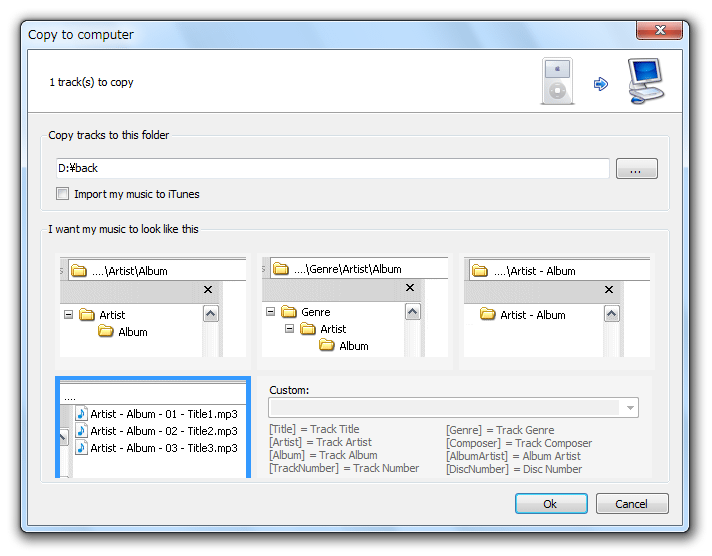Click the "[Title] = Track Title" legend text

click(314, 429)
